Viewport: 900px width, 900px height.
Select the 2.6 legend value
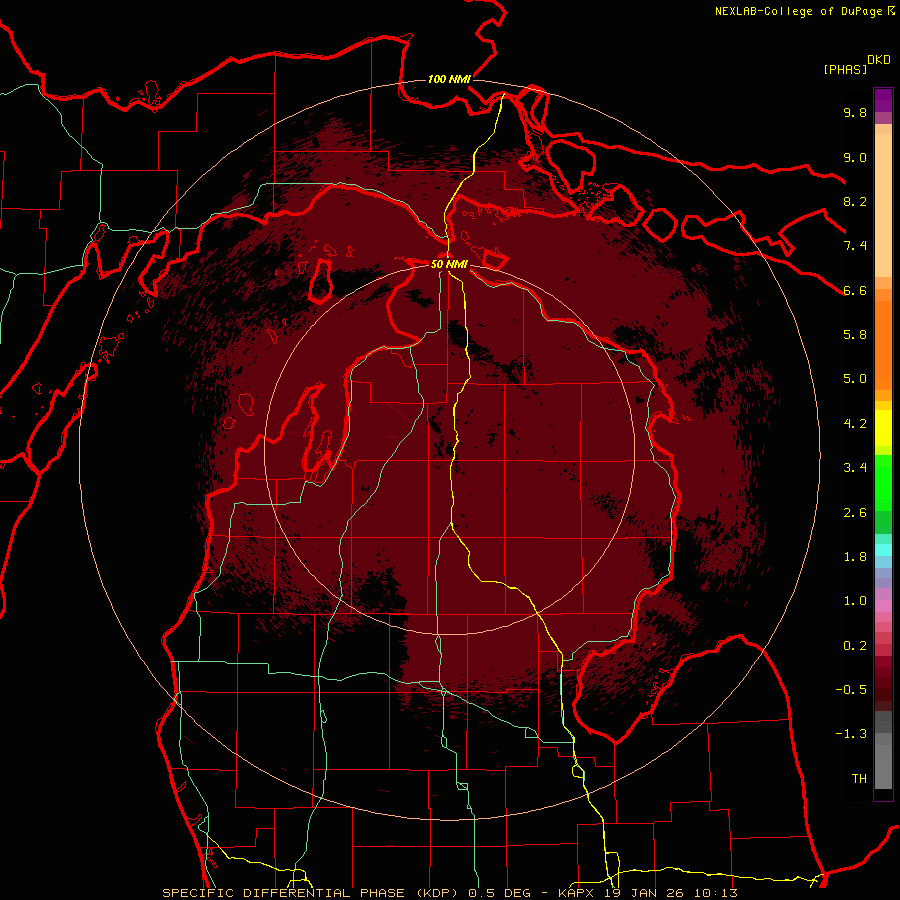(x=855, y=513)
